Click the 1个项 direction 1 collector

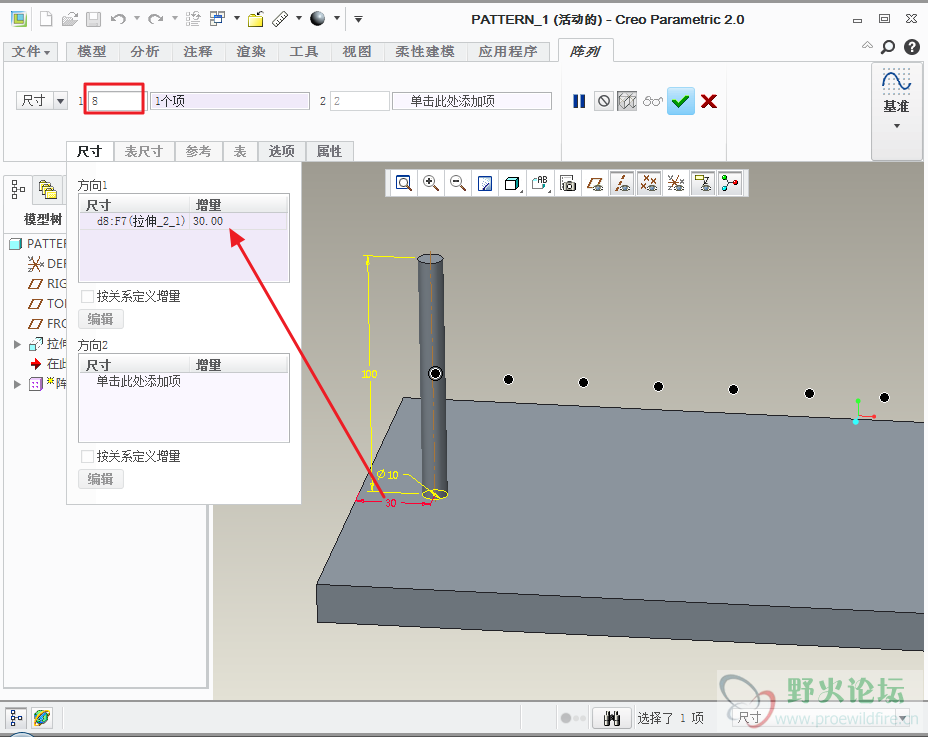(x=230, y=101)
